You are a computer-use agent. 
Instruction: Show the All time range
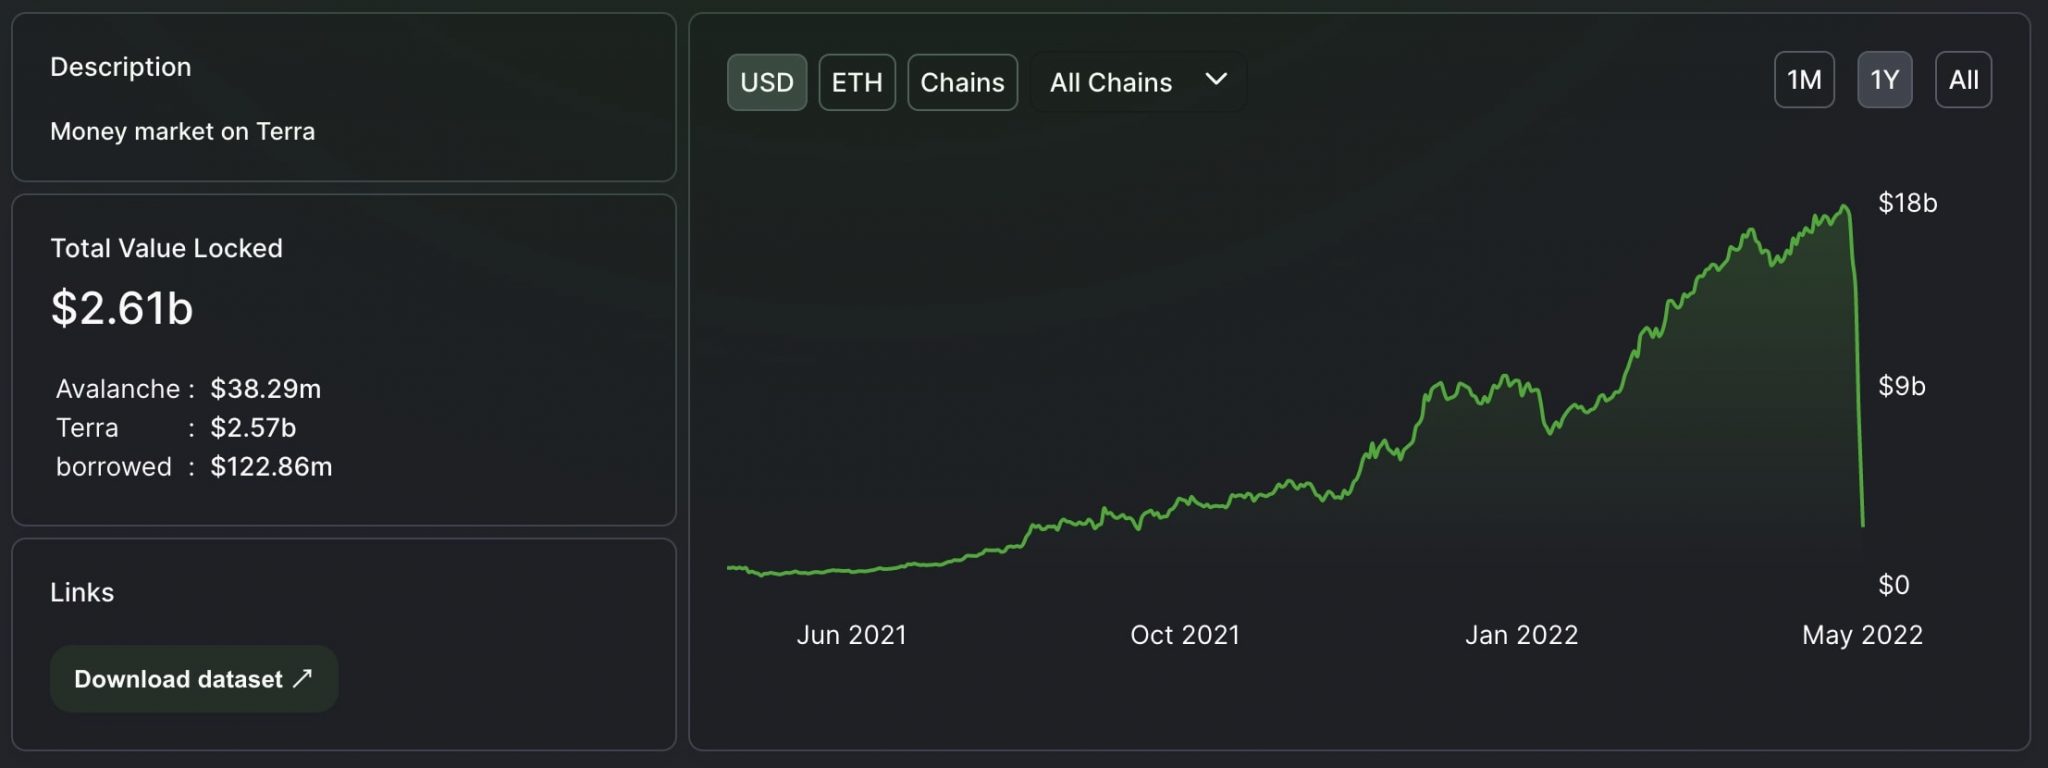click(x=1963, y=80)
